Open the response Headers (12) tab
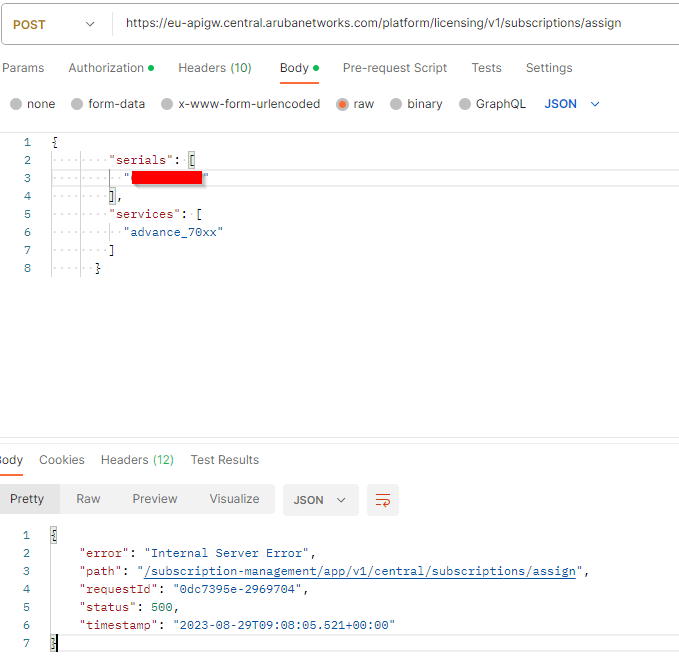The image size is (679, 657). click(137, 460)
